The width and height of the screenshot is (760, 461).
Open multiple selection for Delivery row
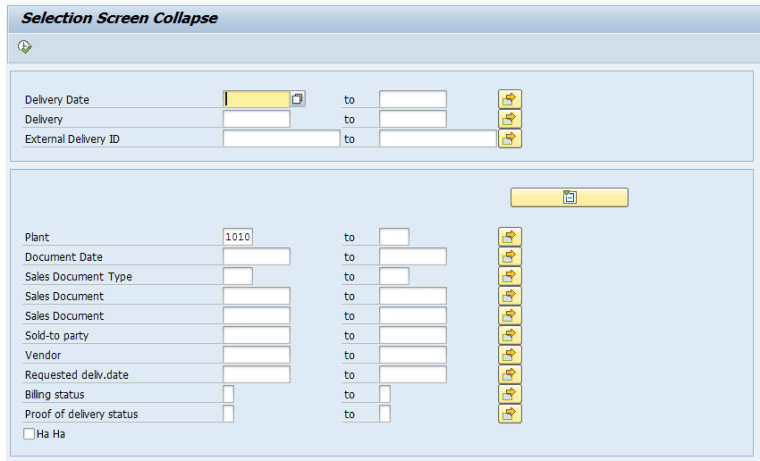[510, 119]
